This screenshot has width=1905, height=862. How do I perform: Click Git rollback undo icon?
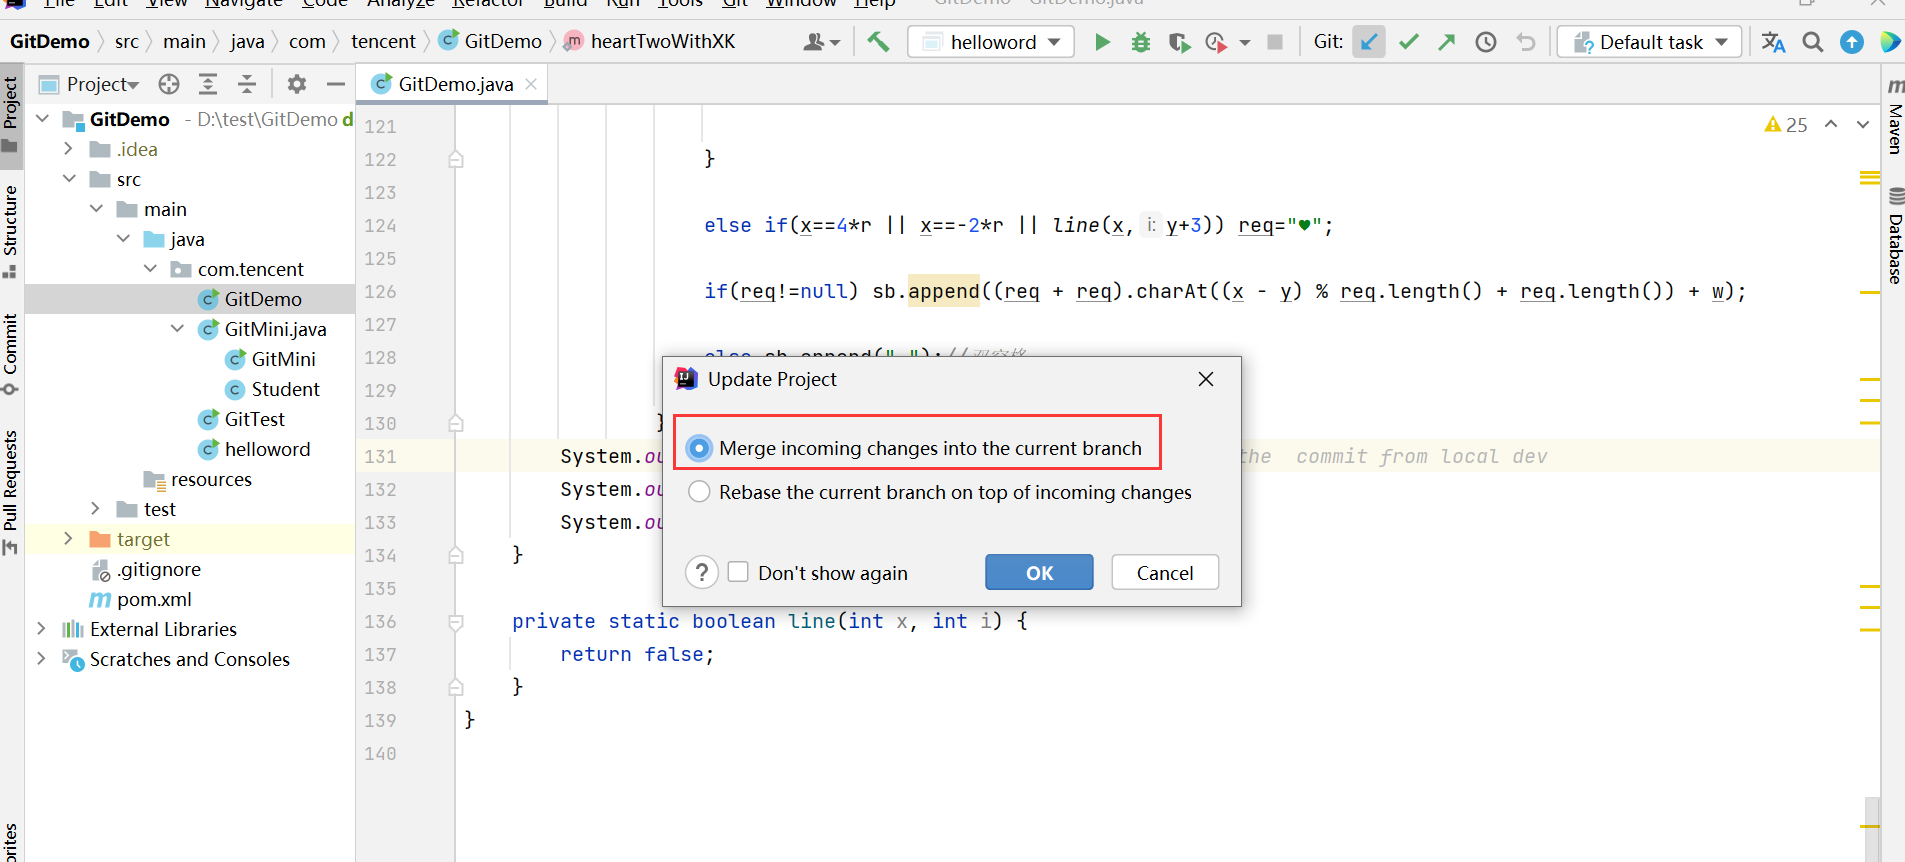pyautogui.click(x=1525, y=42)
